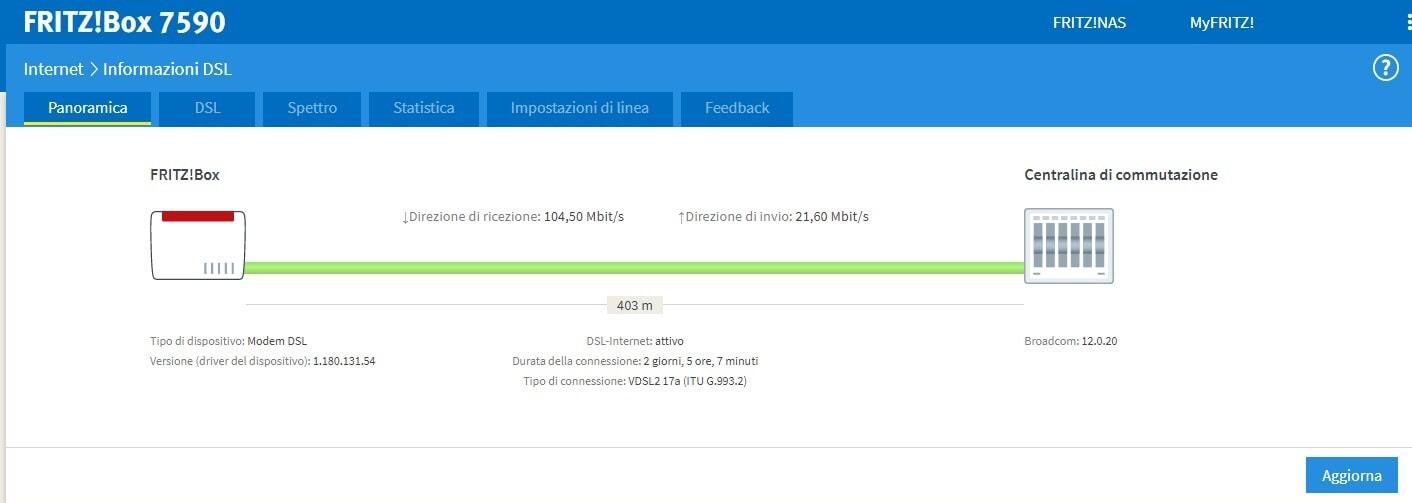
Task: Click driver version 1.180.131.54
Action: coord(344,361)
